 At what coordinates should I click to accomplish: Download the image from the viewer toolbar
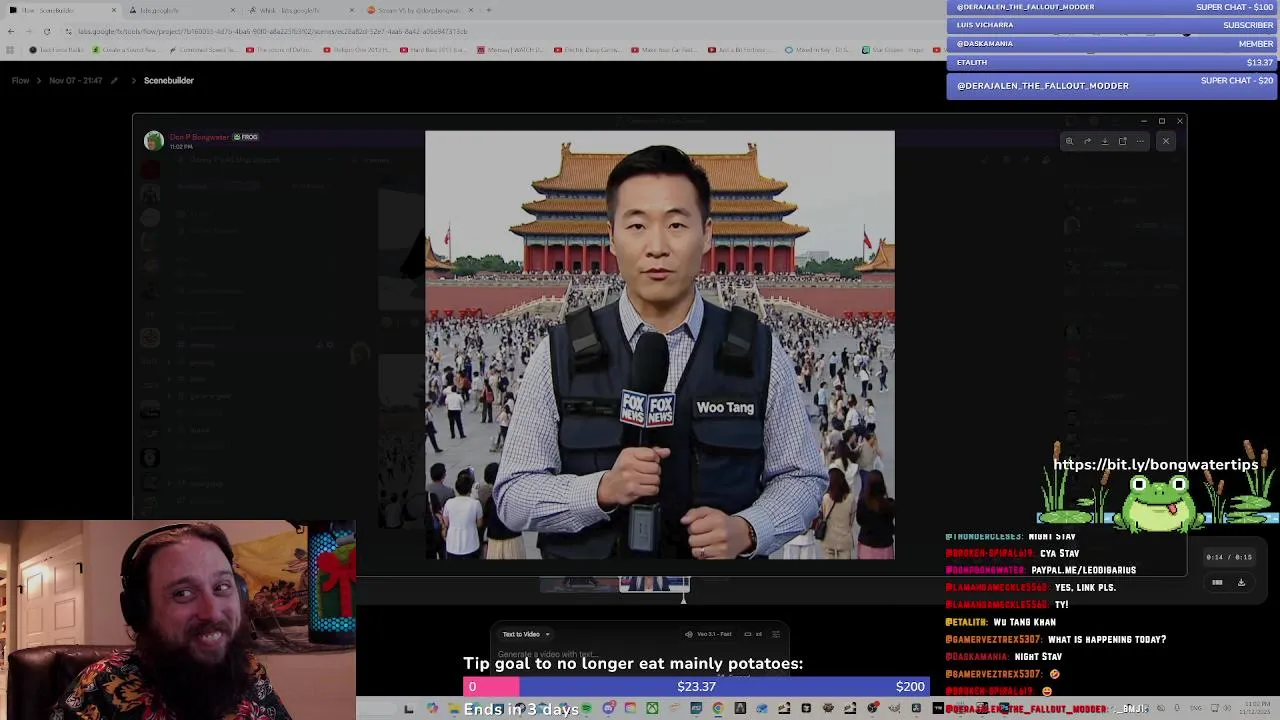(x=1105, y=141)
